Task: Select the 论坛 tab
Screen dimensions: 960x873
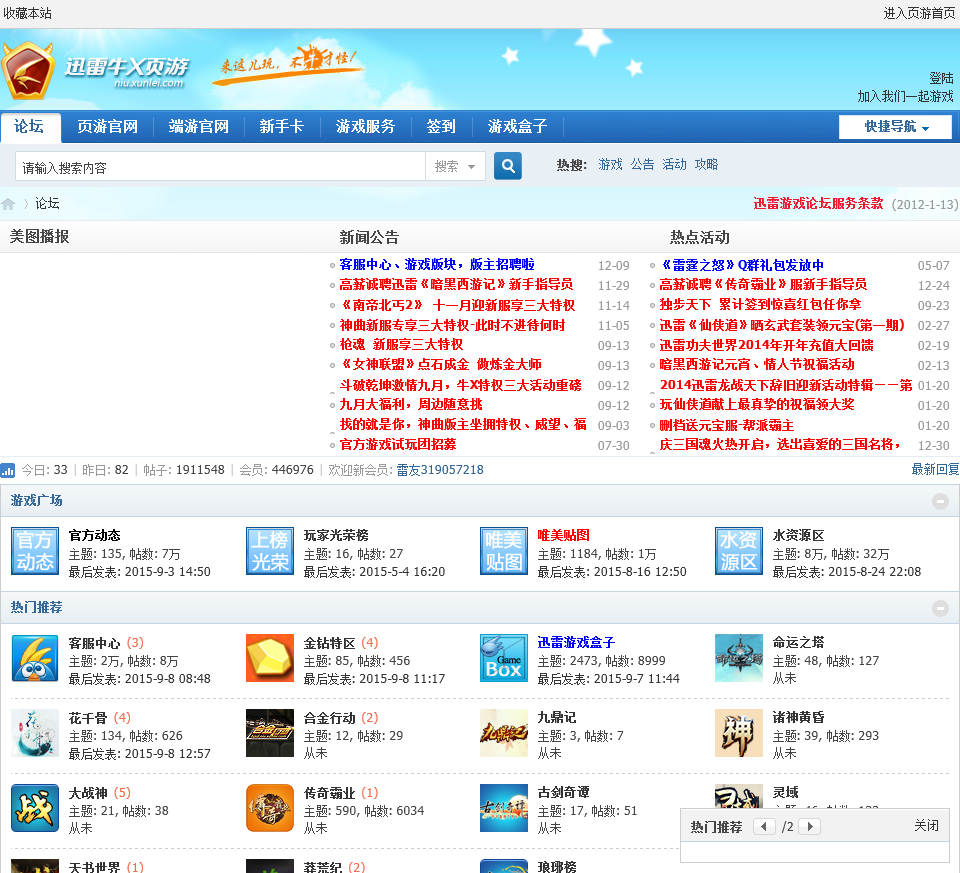Action: (x=29, y=127)
